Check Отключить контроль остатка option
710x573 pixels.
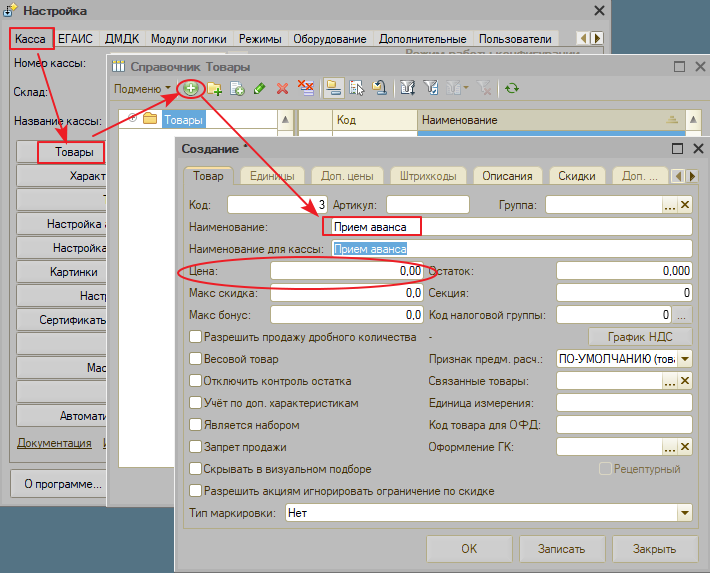point(195,381)
